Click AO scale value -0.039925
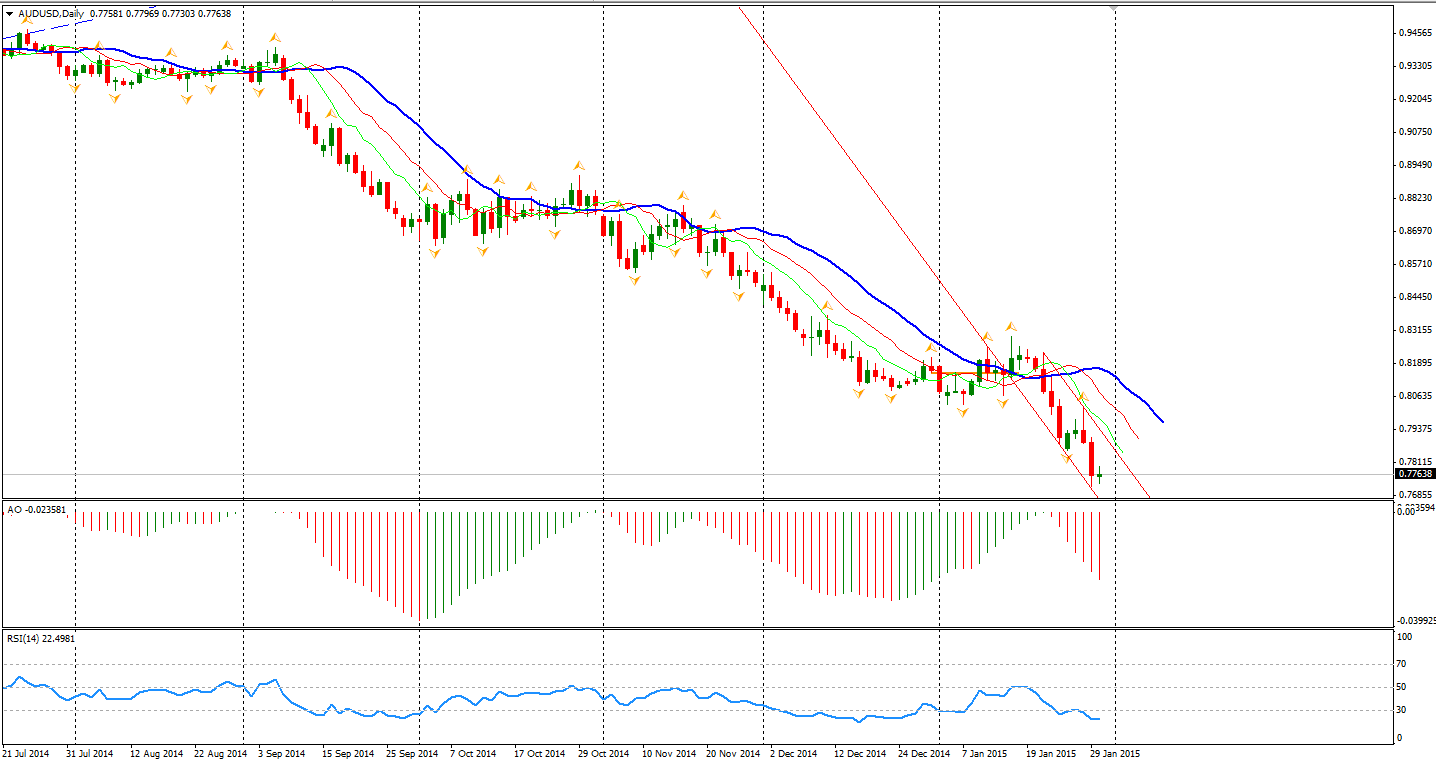Viewport: 1436px width, 762px height. tap(1416, 620)
